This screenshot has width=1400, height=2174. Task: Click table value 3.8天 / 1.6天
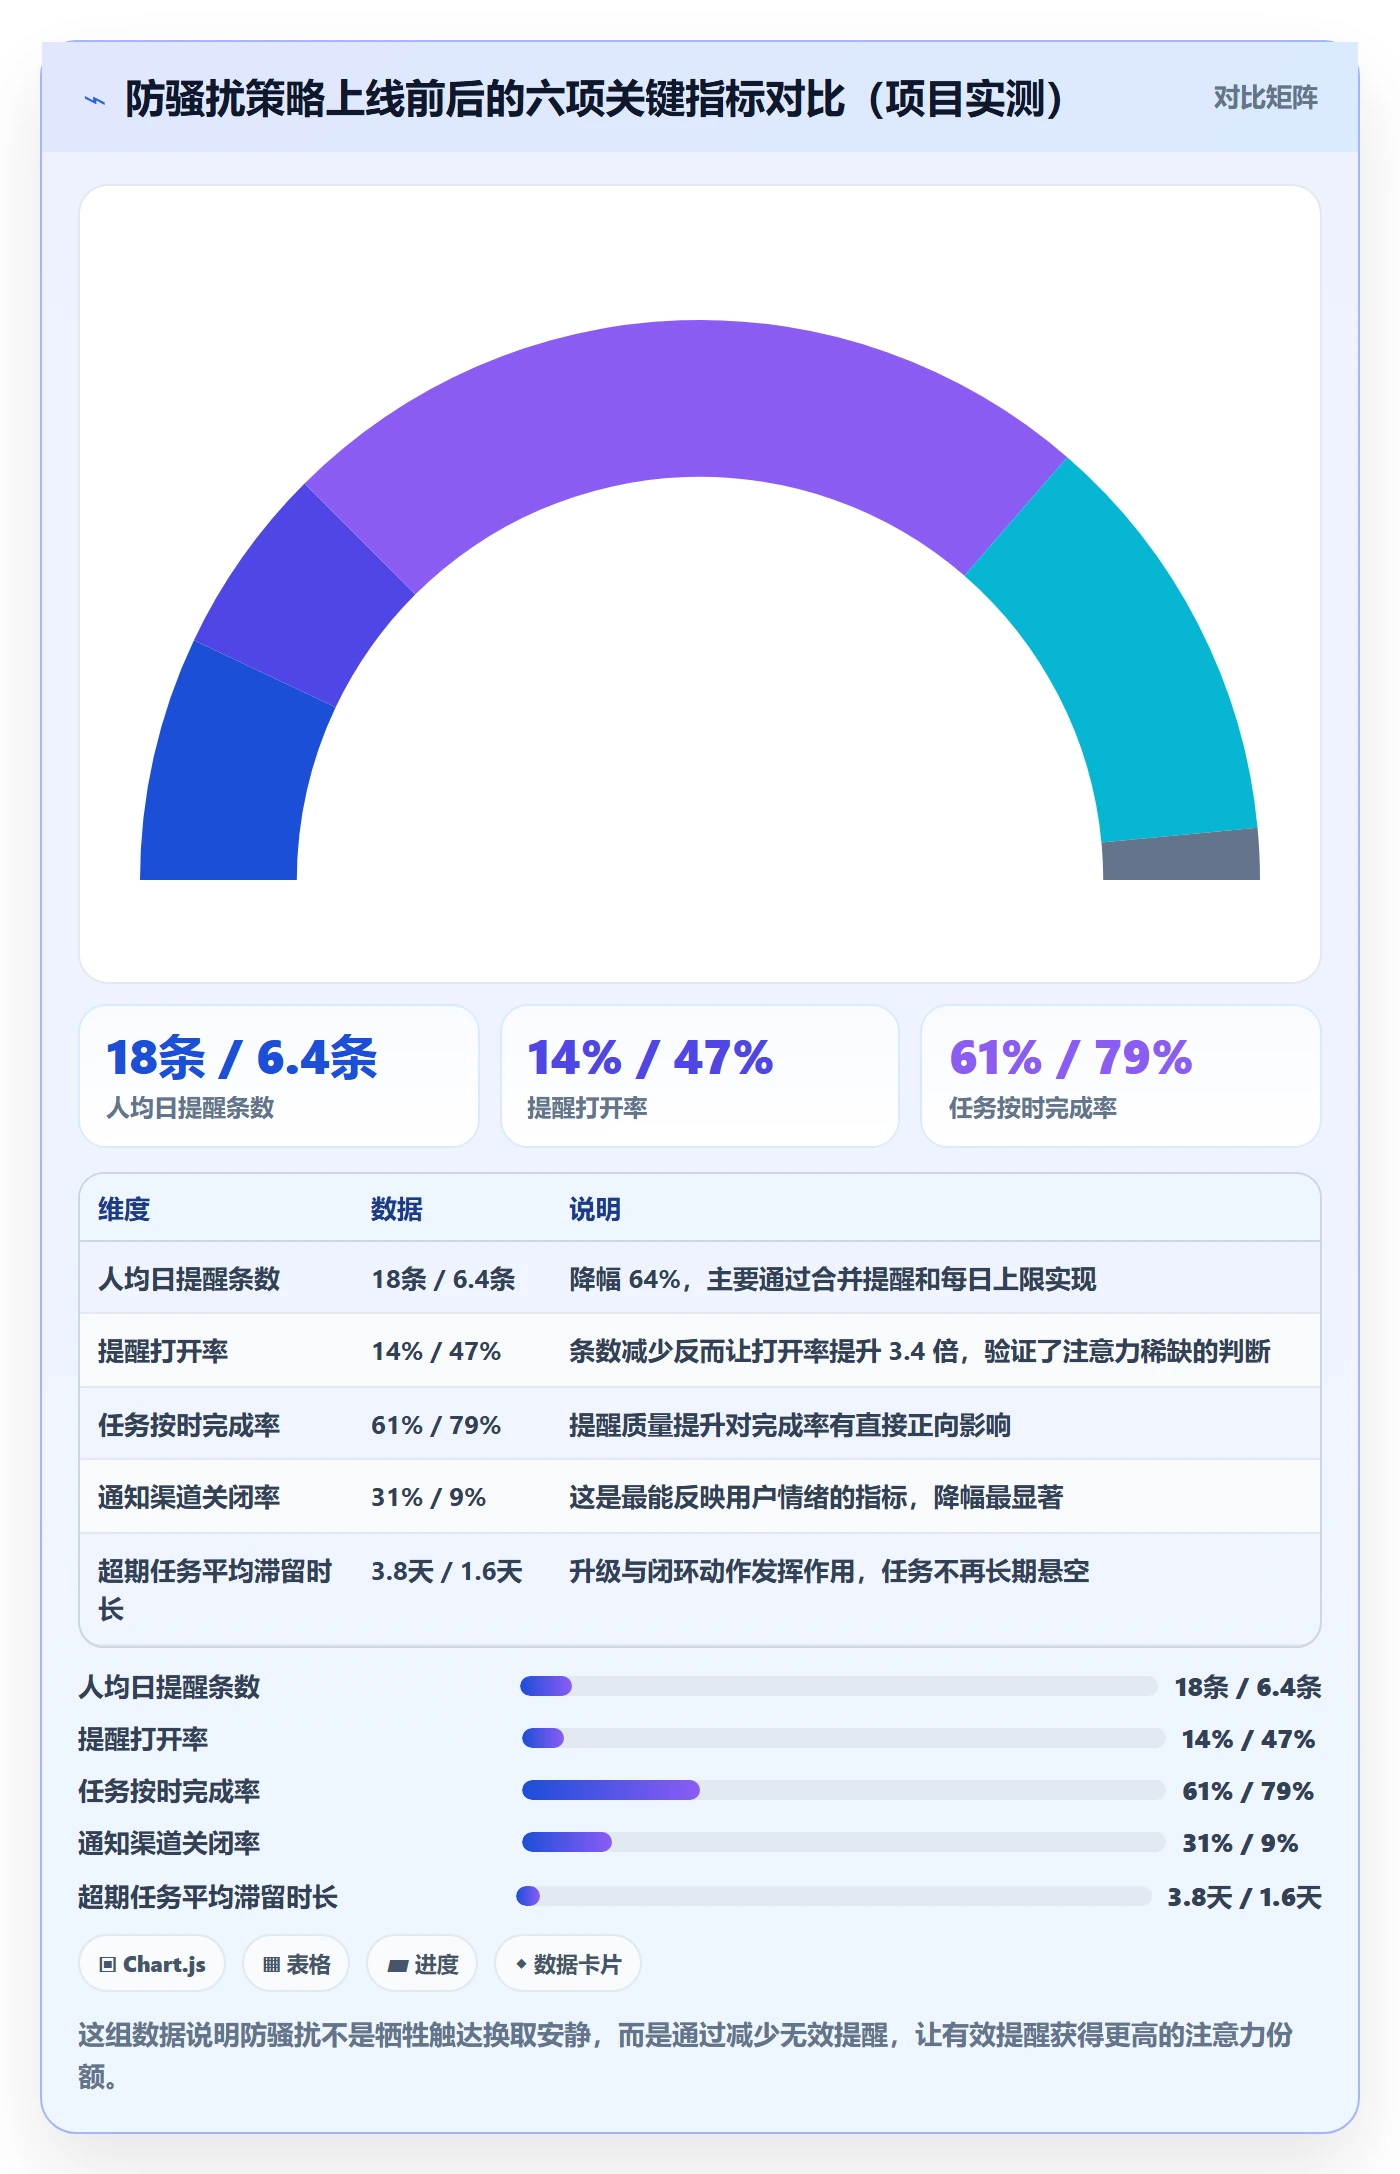click(x=447, y=1571)
